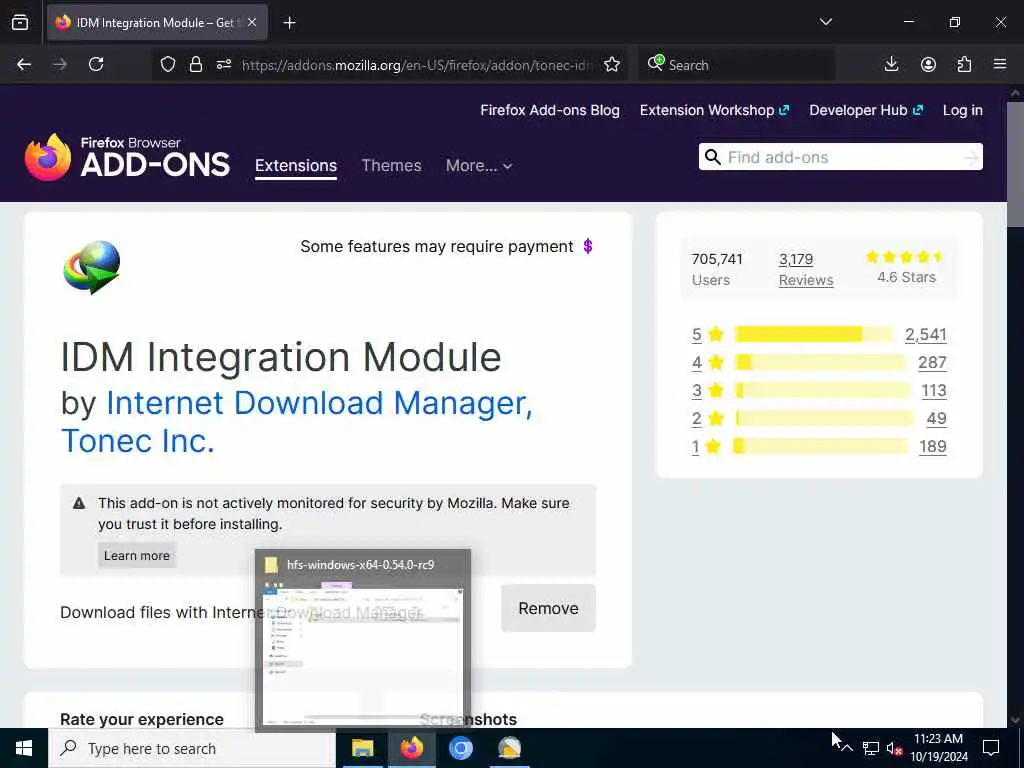
Task: Submit the add-on search with the arrow icon
Action: click(971, 157)
